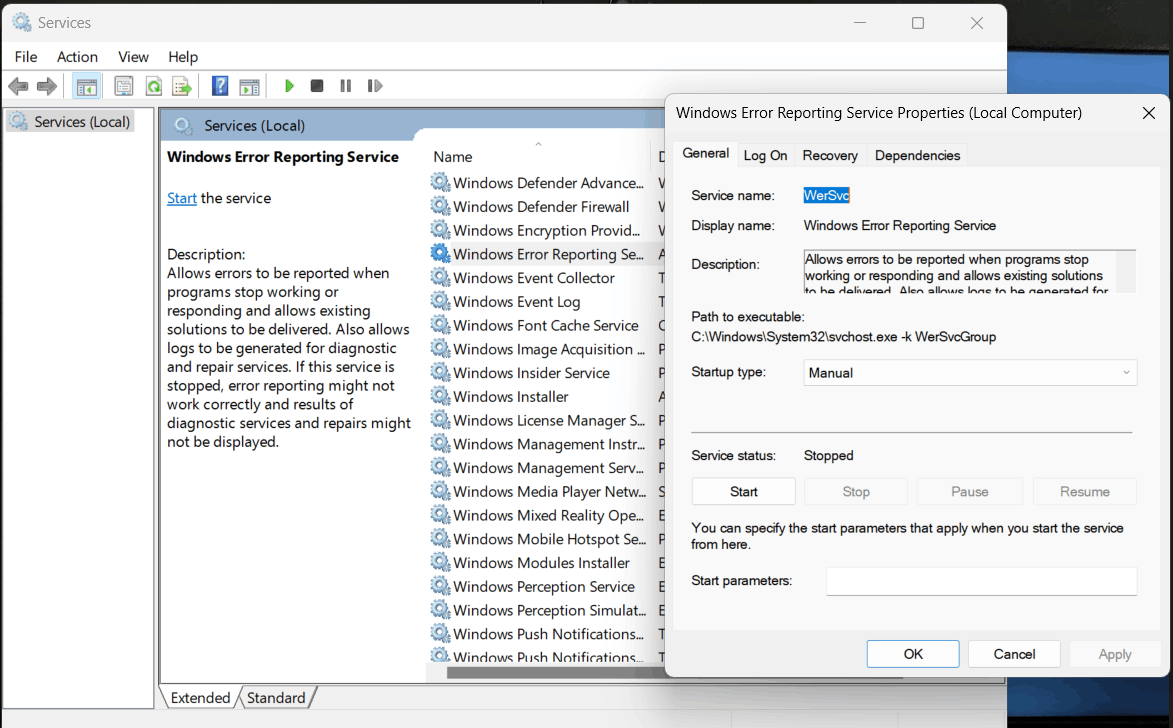Click the disabled Resume button in properties dialog
The width and height of the screenshot is (1173, 728).
tap(1085, 492)
